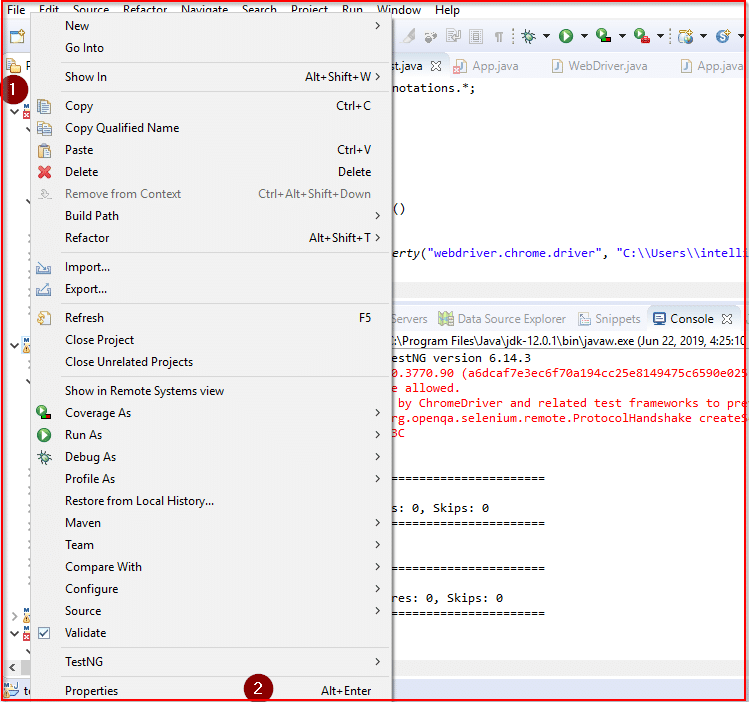The image size is (749, 702).
Task: Toggle Mark Occurrences highlighter icon
Action: point(409,36)
